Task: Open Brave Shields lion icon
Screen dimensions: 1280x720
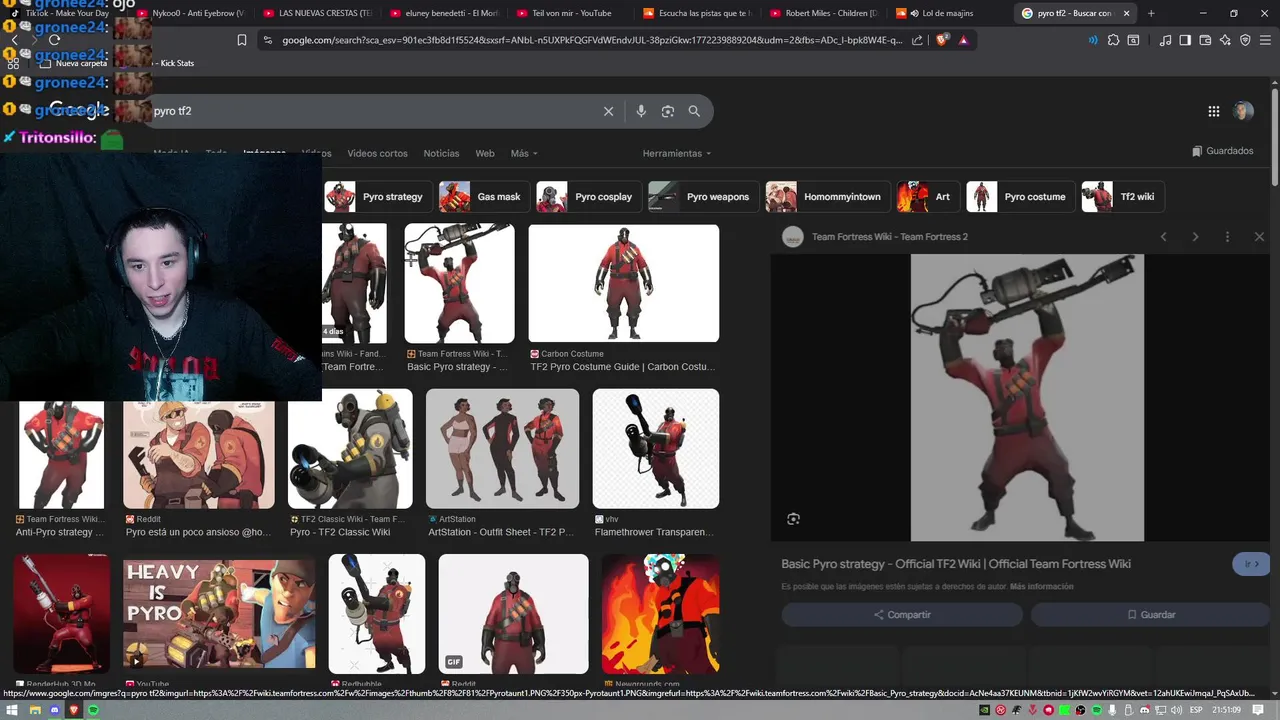Action: click(x=943, y=40)
